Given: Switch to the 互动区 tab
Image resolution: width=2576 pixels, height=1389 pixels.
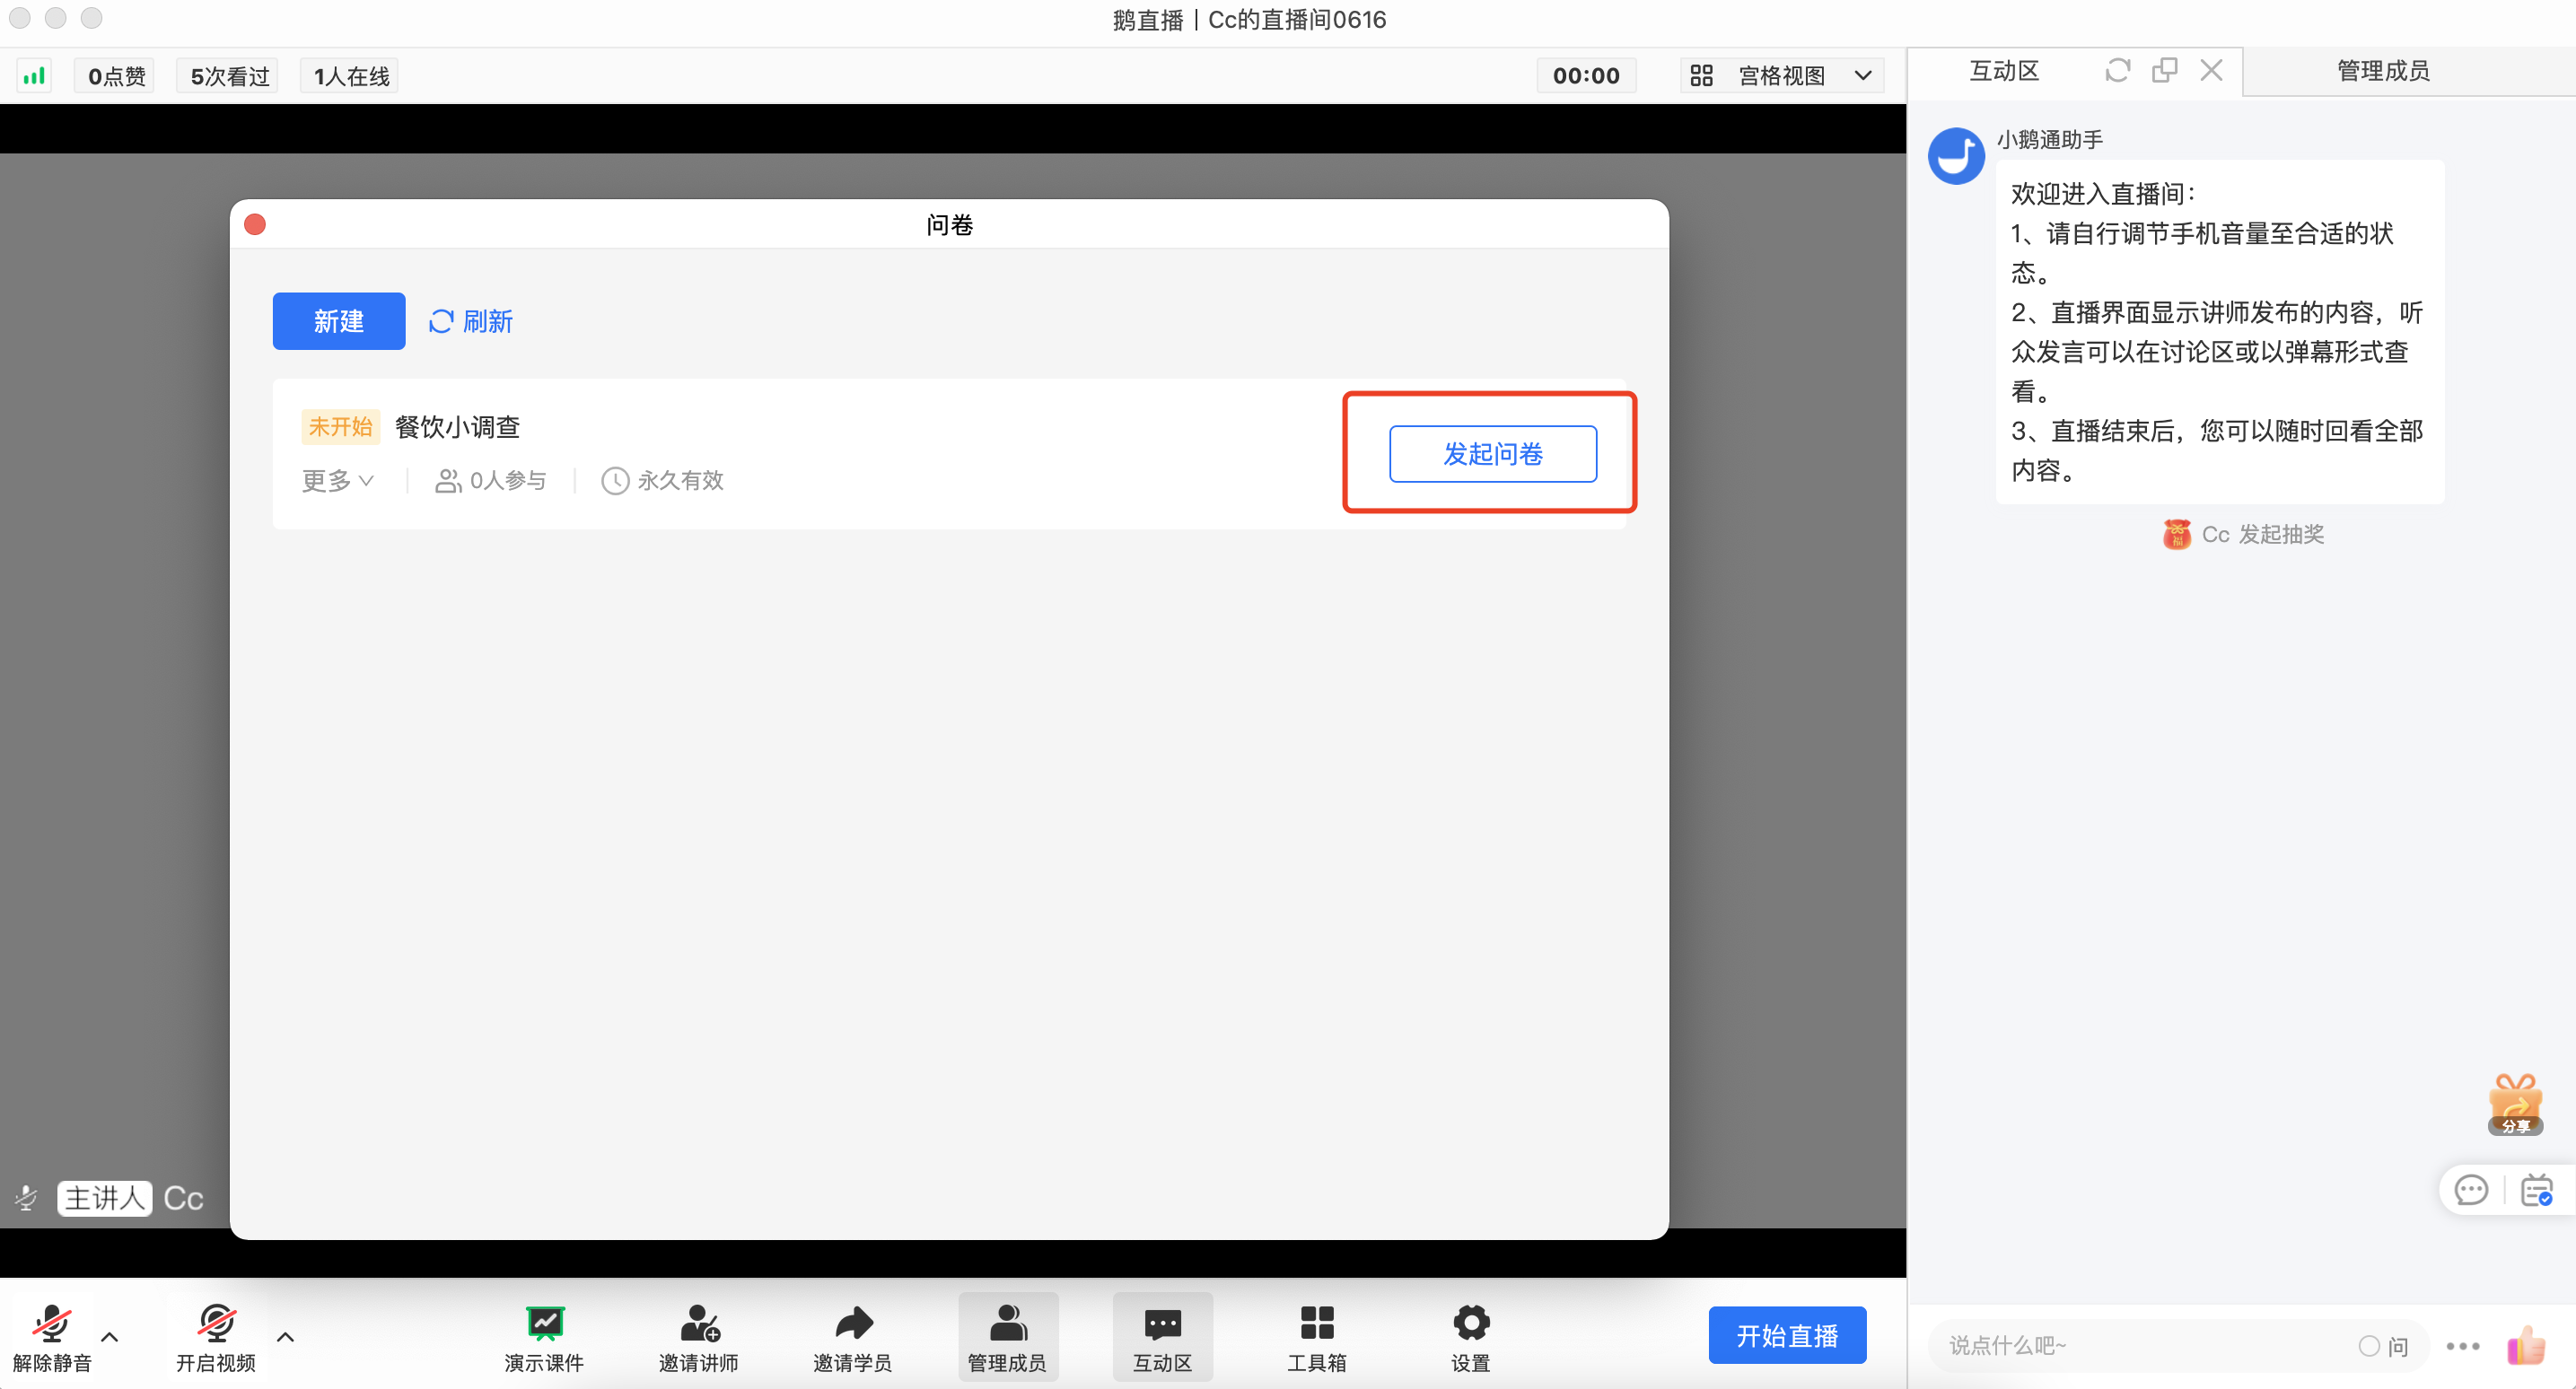Looking at the screenshot, I should (x=2004, y=71).
